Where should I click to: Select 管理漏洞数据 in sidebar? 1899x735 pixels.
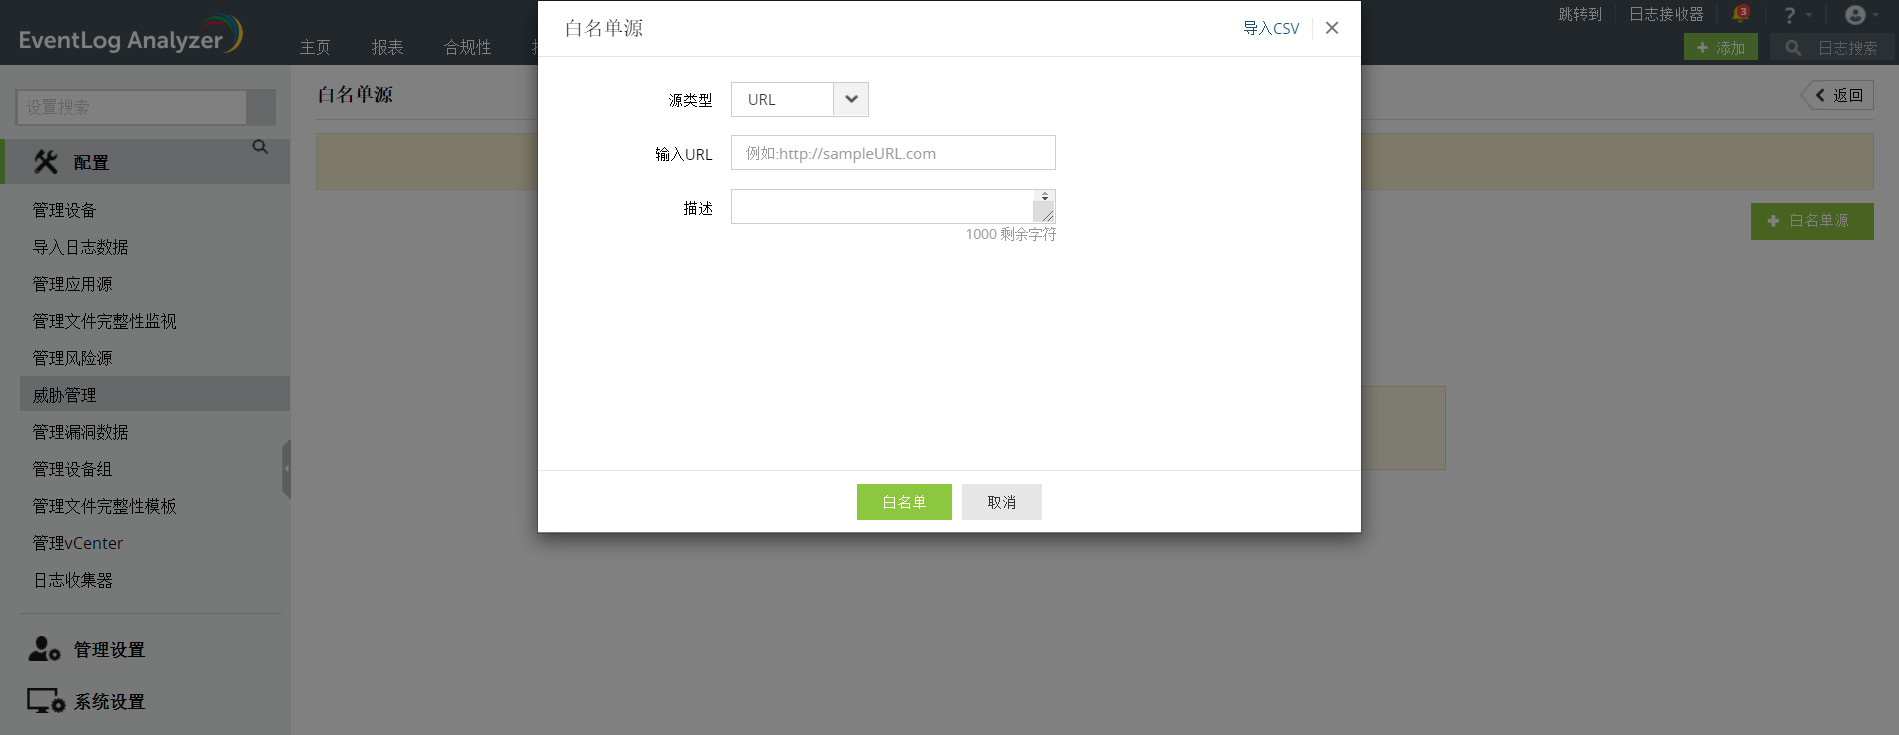[81, 432]
